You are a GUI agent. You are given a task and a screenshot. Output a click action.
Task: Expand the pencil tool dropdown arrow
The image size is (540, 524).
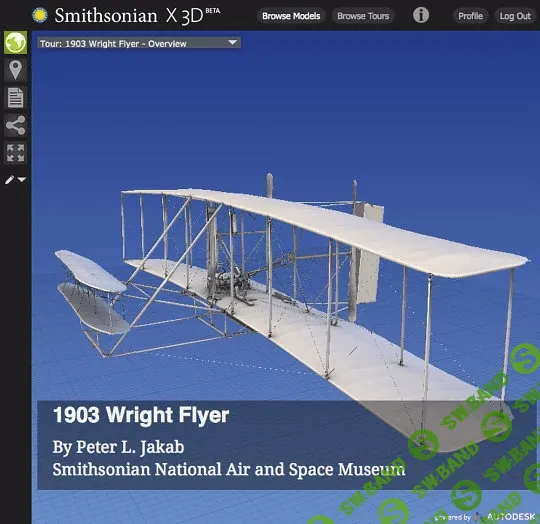click(x=22, y=180)
